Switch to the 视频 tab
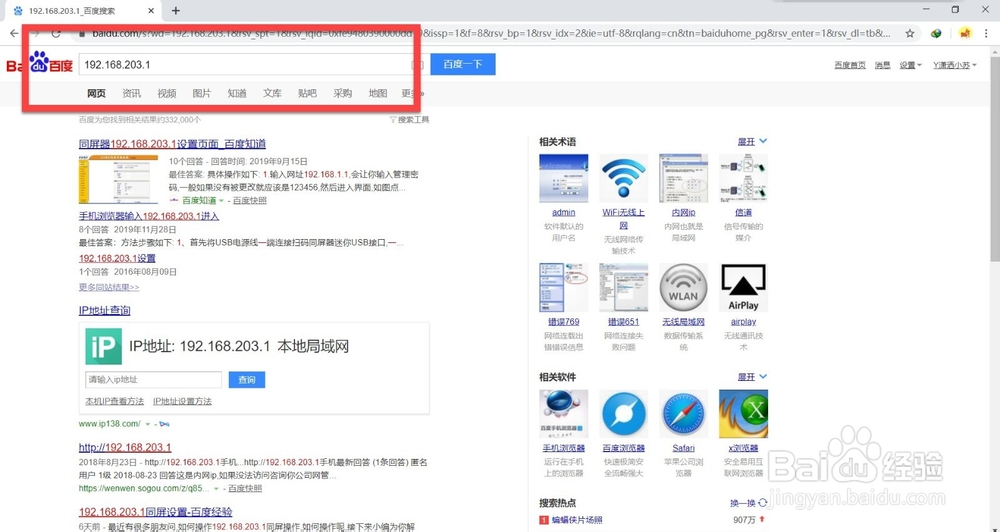 pos(166,93)
